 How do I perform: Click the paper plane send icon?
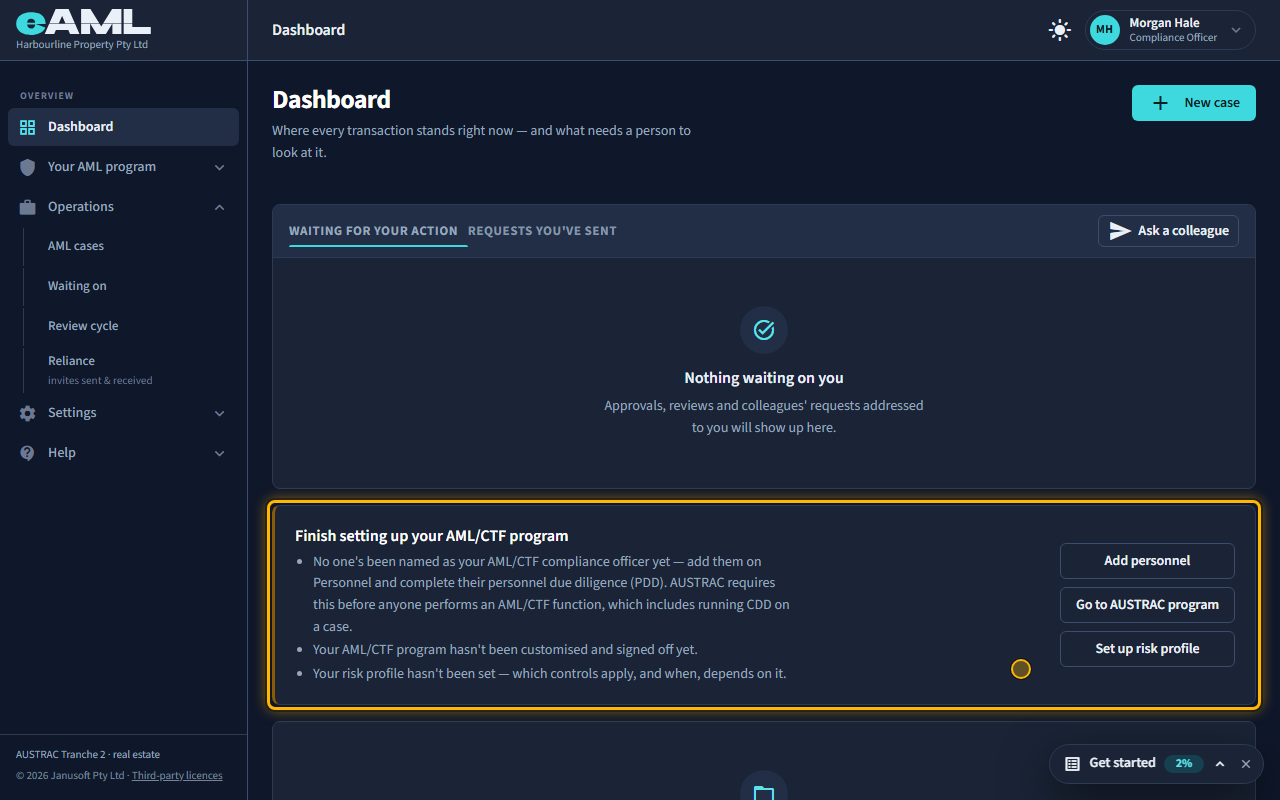(1120, 231)
